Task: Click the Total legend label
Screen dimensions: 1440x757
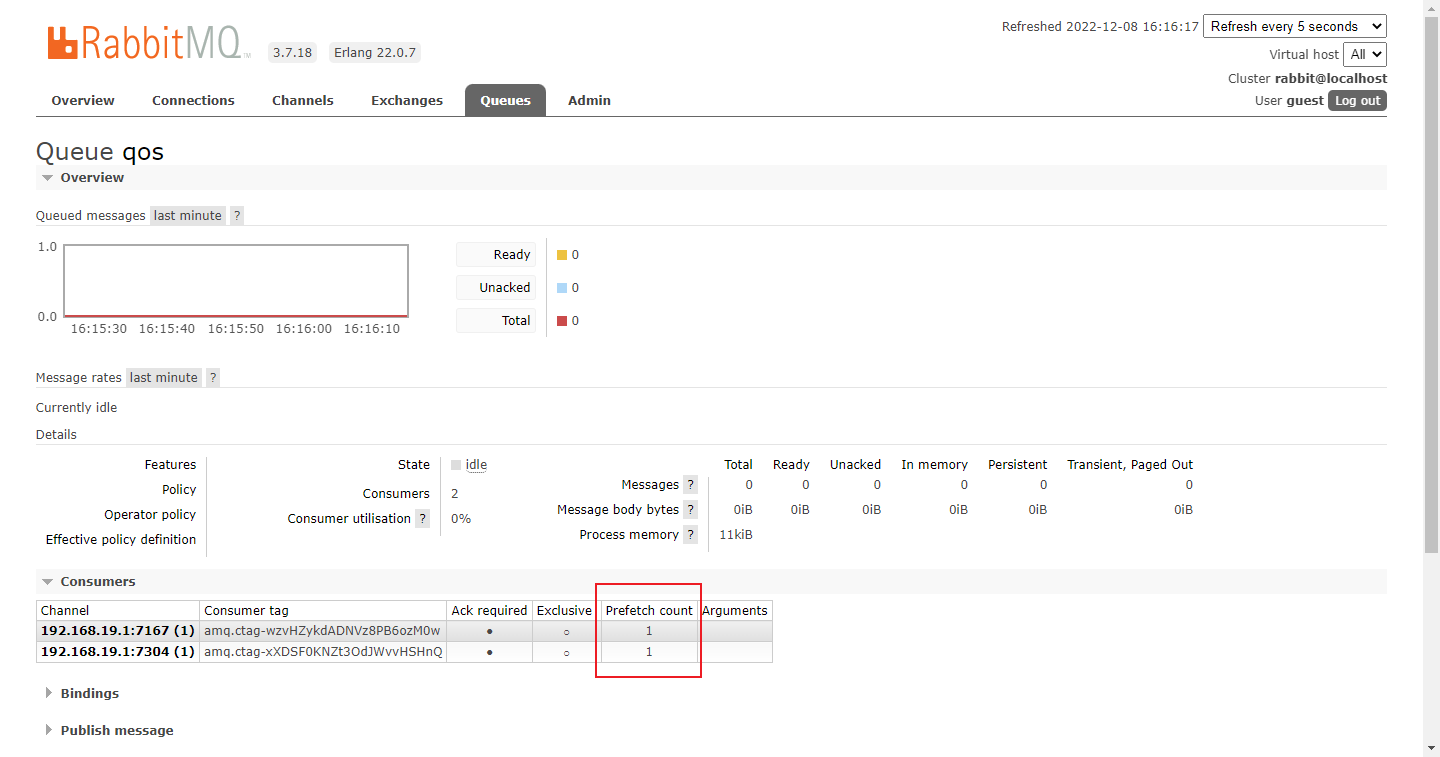Action: click(x=496, y=320)
